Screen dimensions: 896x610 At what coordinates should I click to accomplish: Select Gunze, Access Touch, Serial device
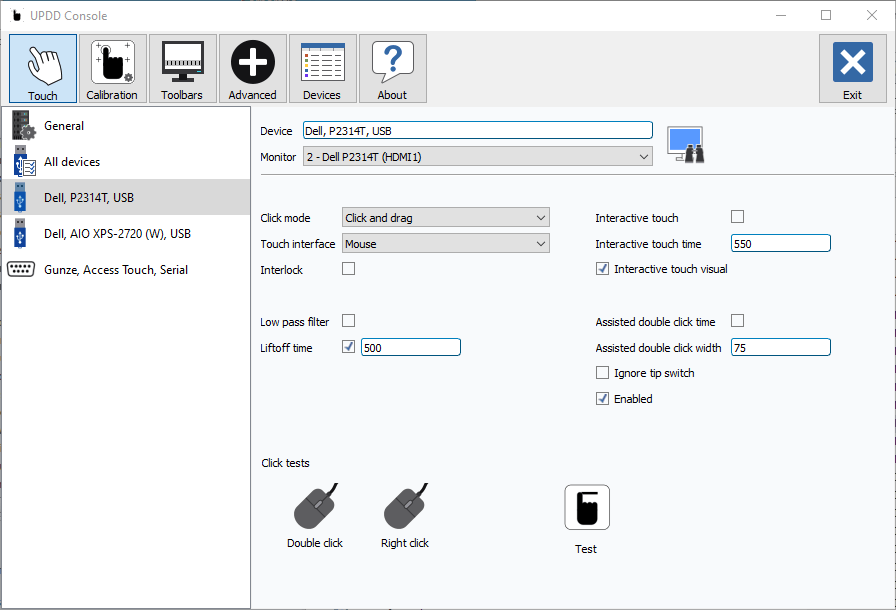(x=126, y=270)
